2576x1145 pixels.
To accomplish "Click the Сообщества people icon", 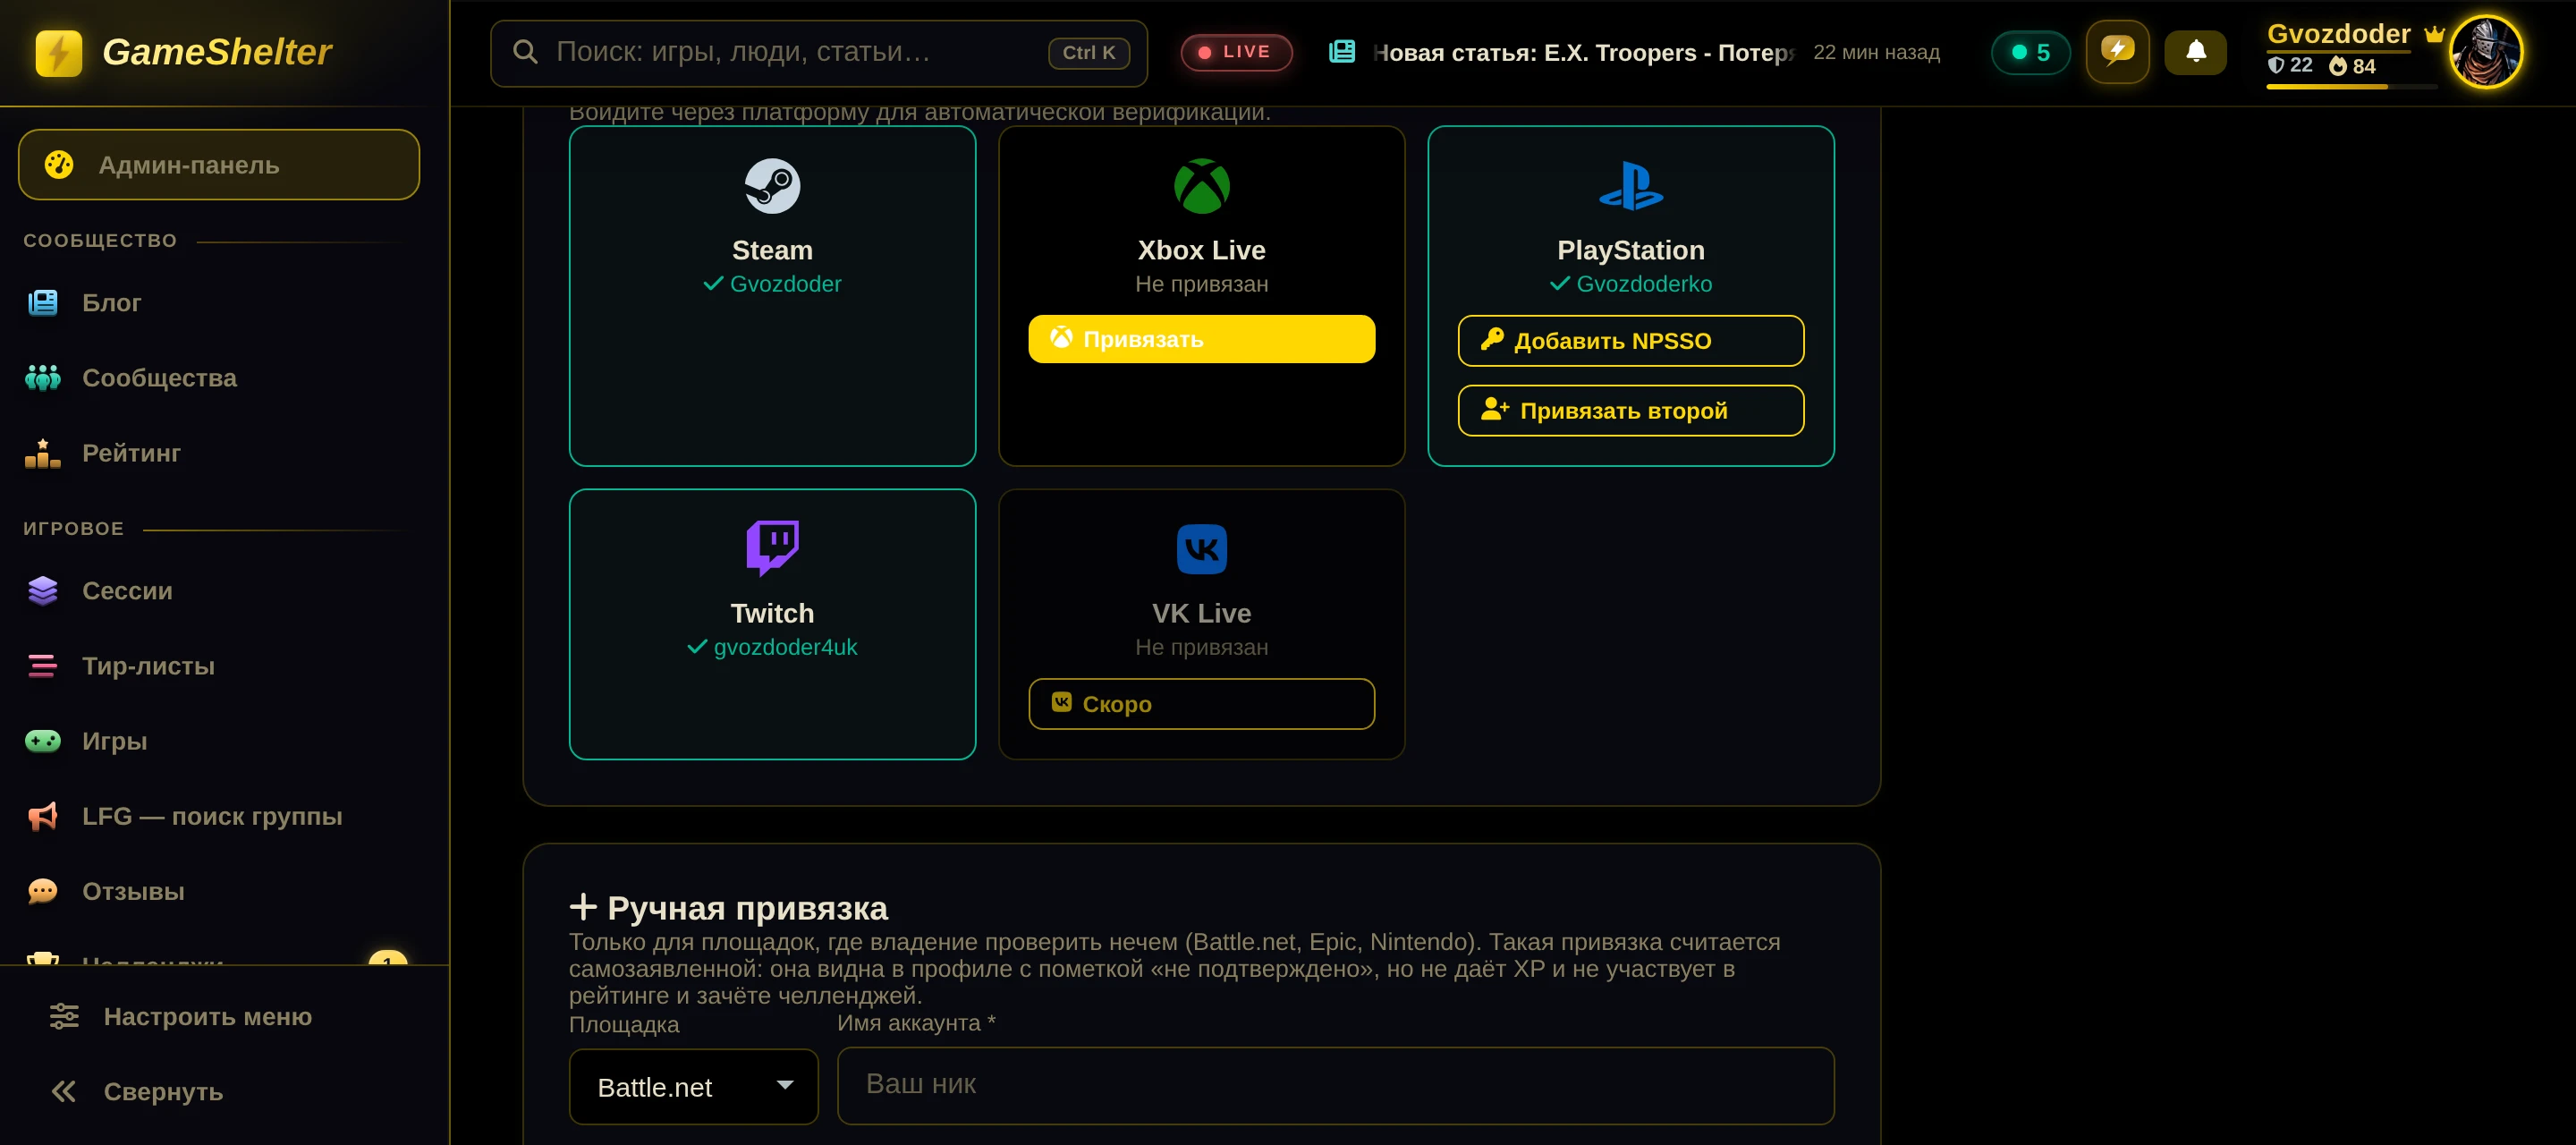I will [x=43, y=378].
